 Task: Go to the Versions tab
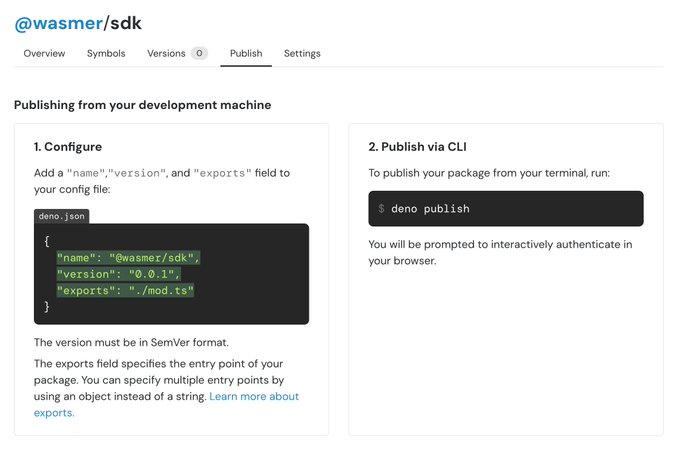tap(166, 53)
